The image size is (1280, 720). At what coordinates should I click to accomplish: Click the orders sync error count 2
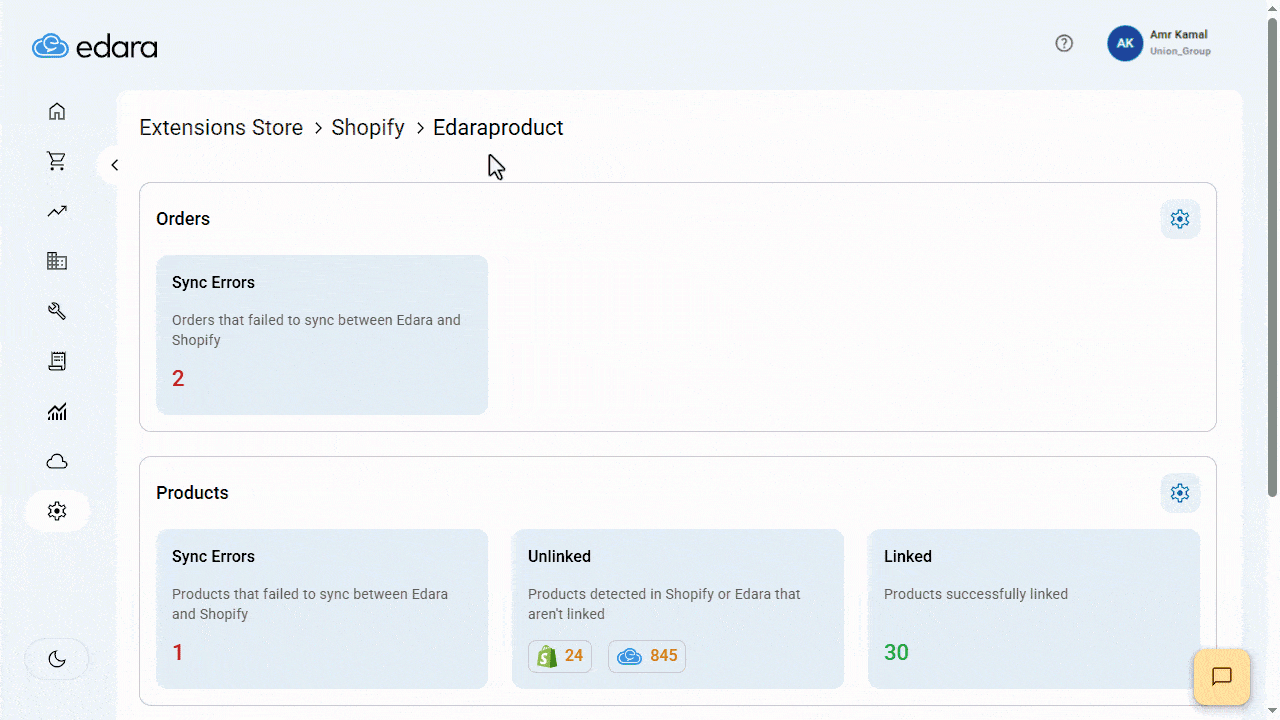click(x=178, y=379)
